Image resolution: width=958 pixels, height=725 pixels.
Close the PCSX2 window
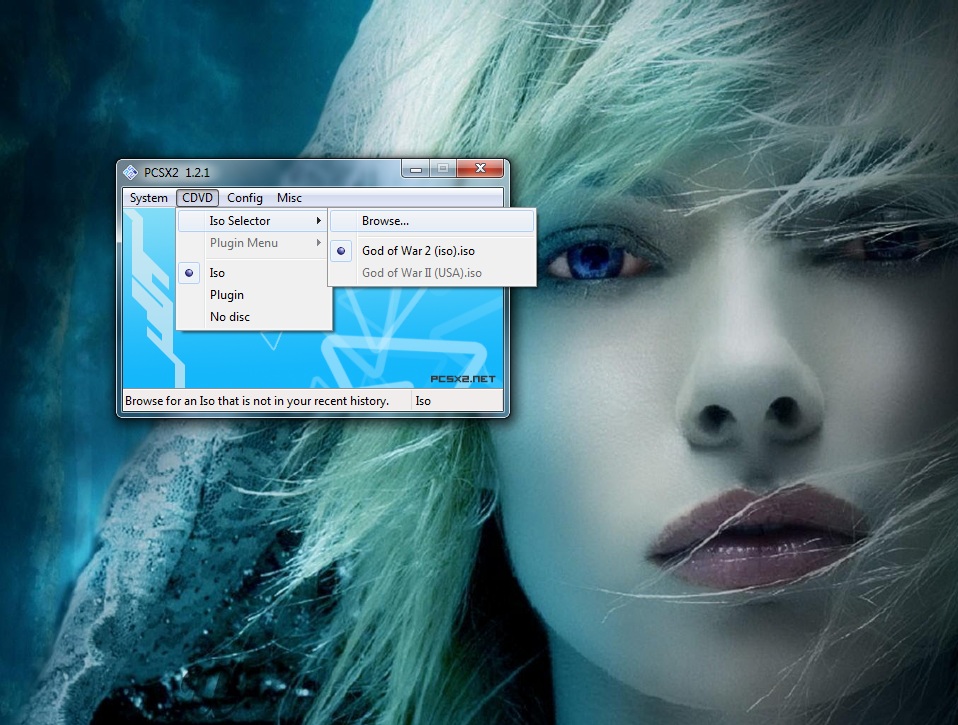(x=481, y=169)
